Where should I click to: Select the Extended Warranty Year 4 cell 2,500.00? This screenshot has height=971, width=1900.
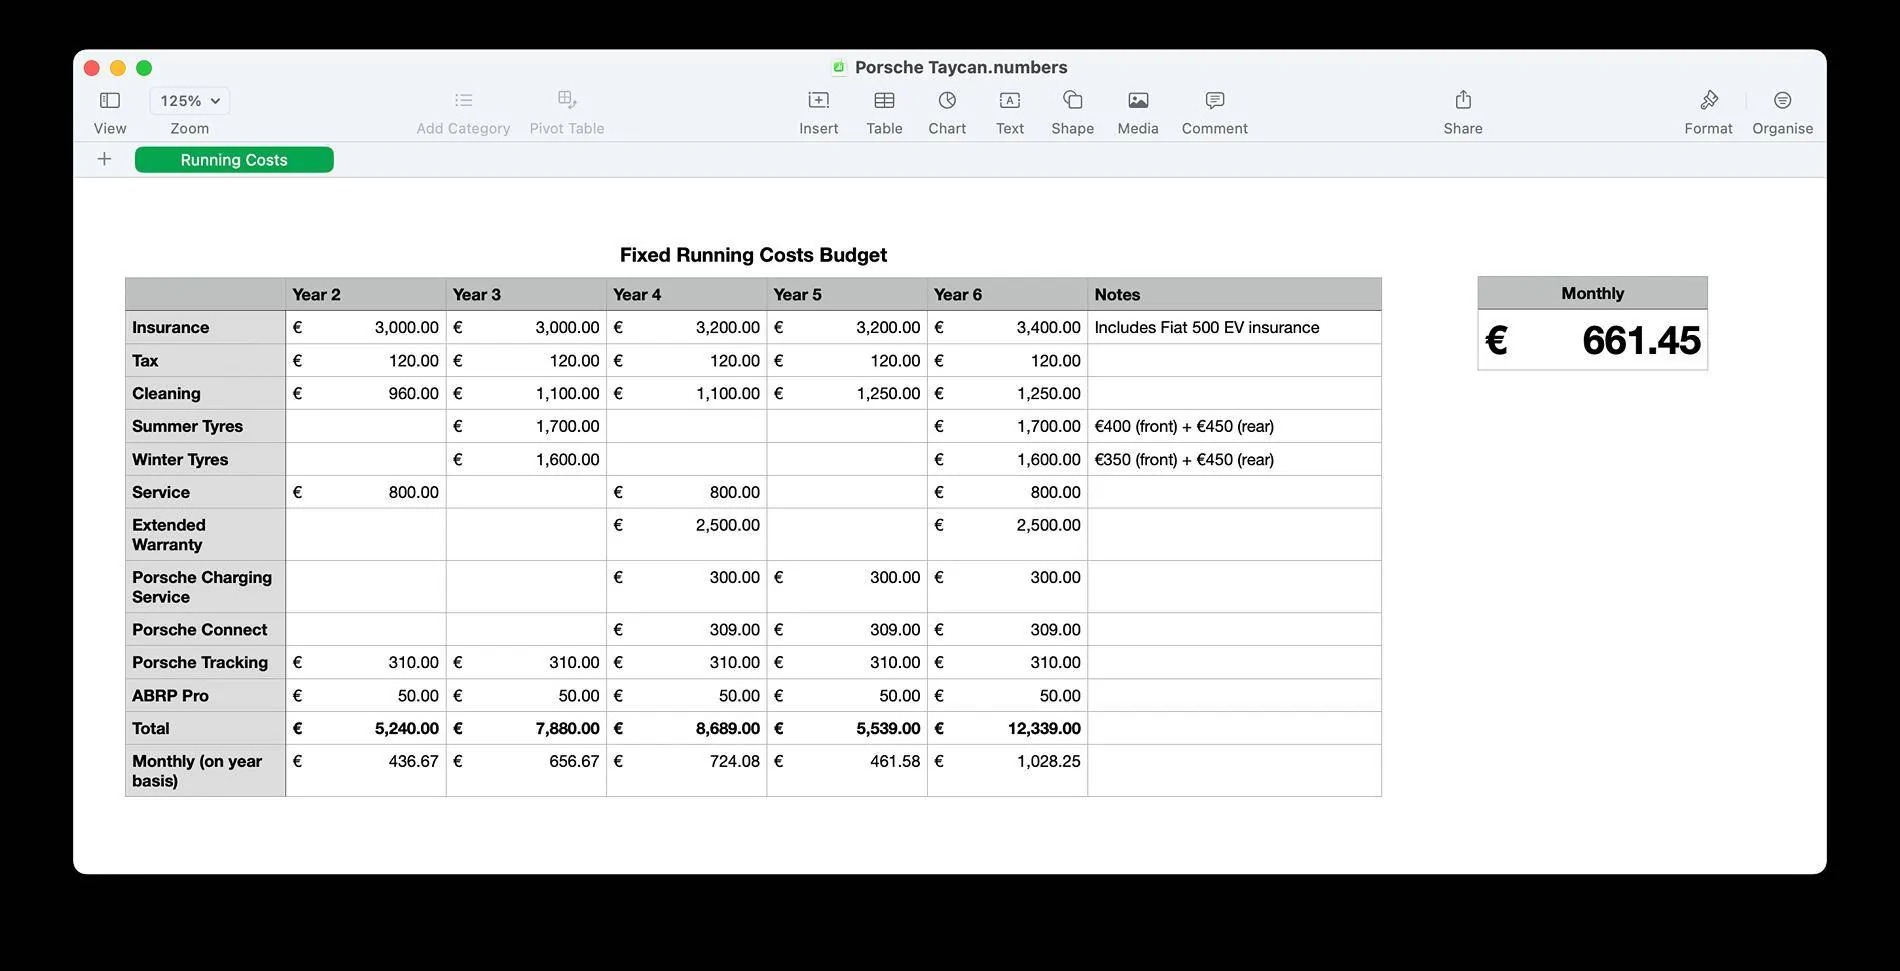coord(687,534)
